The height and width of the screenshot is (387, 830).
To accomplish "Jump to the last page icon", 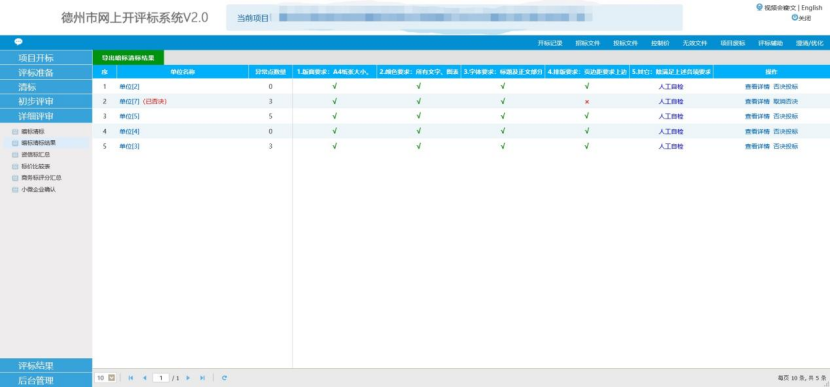I will (x=202, y=378).
